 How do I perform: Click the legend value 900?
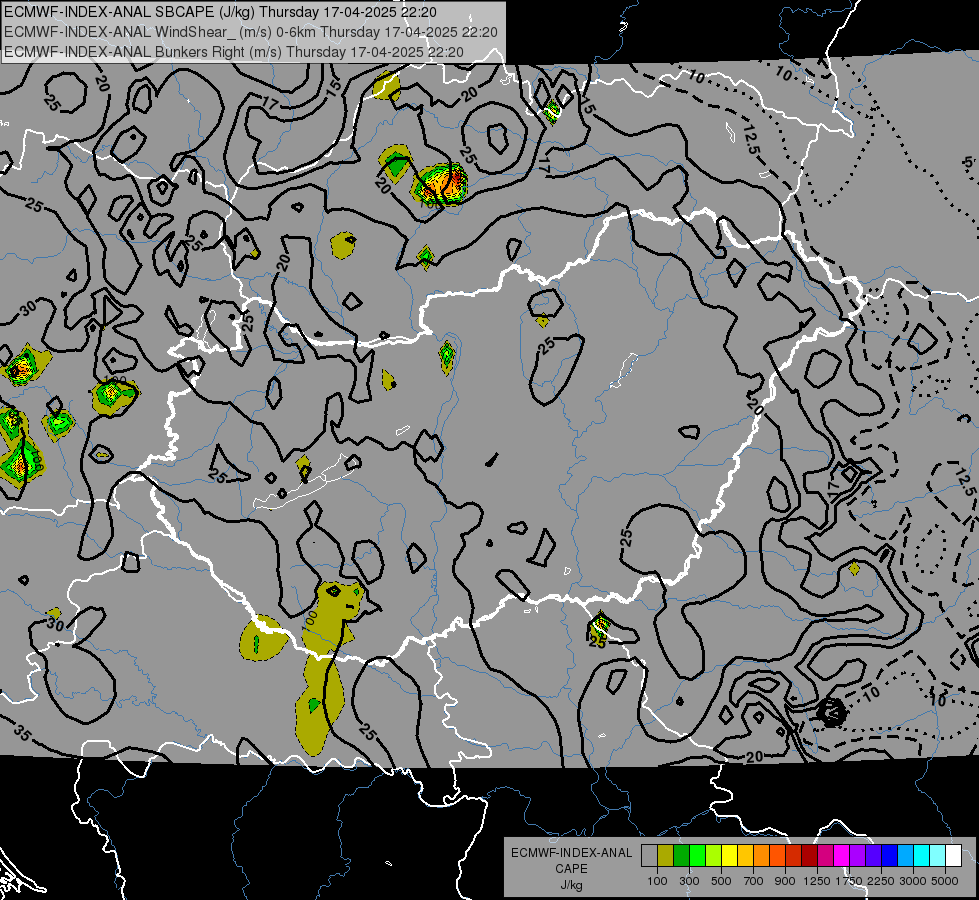coord(785,881)
